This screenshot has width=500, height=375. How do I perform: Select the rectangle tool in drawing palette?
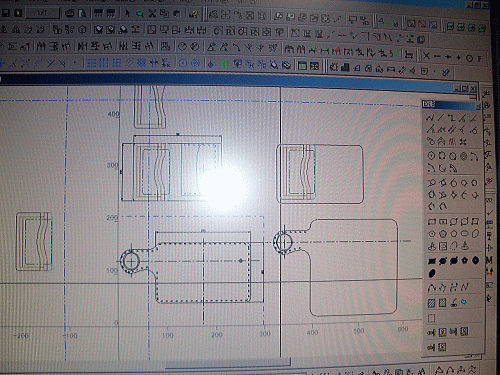[432, 222]
